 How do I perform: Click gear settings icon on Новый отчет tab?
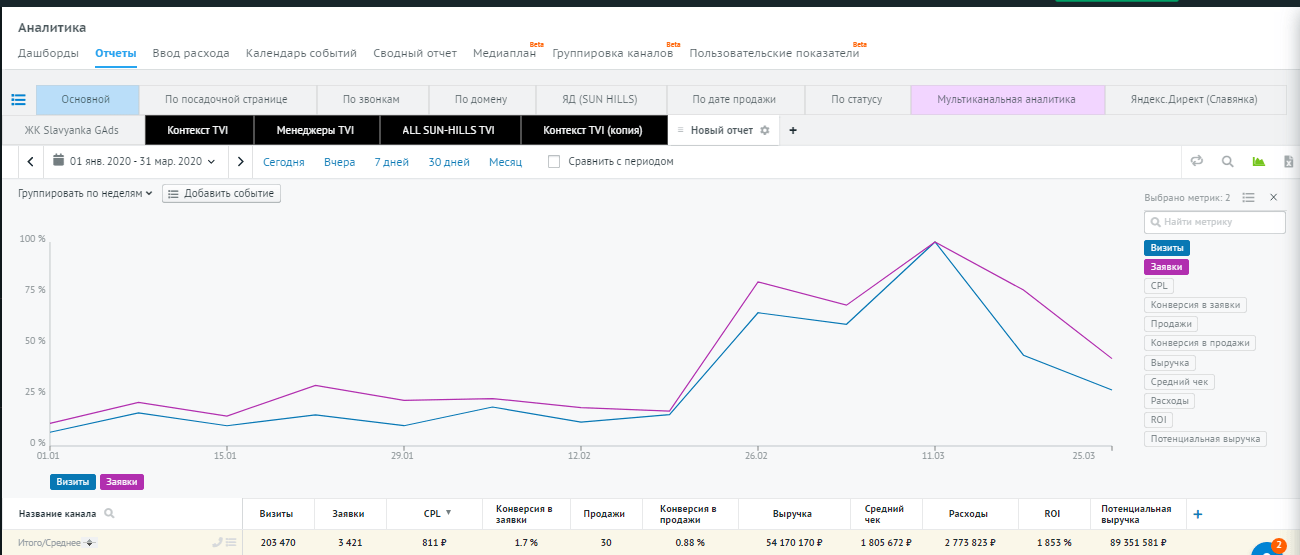[765, 130]
